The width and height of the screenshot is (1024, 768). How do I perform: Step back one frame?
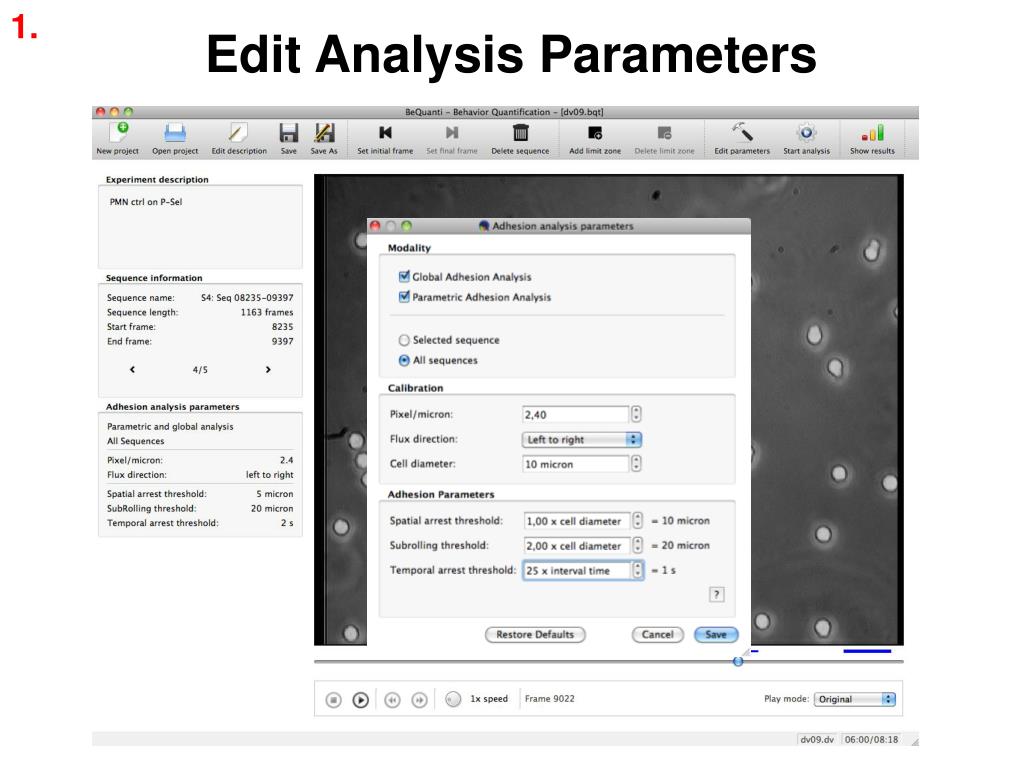(392, 700)
